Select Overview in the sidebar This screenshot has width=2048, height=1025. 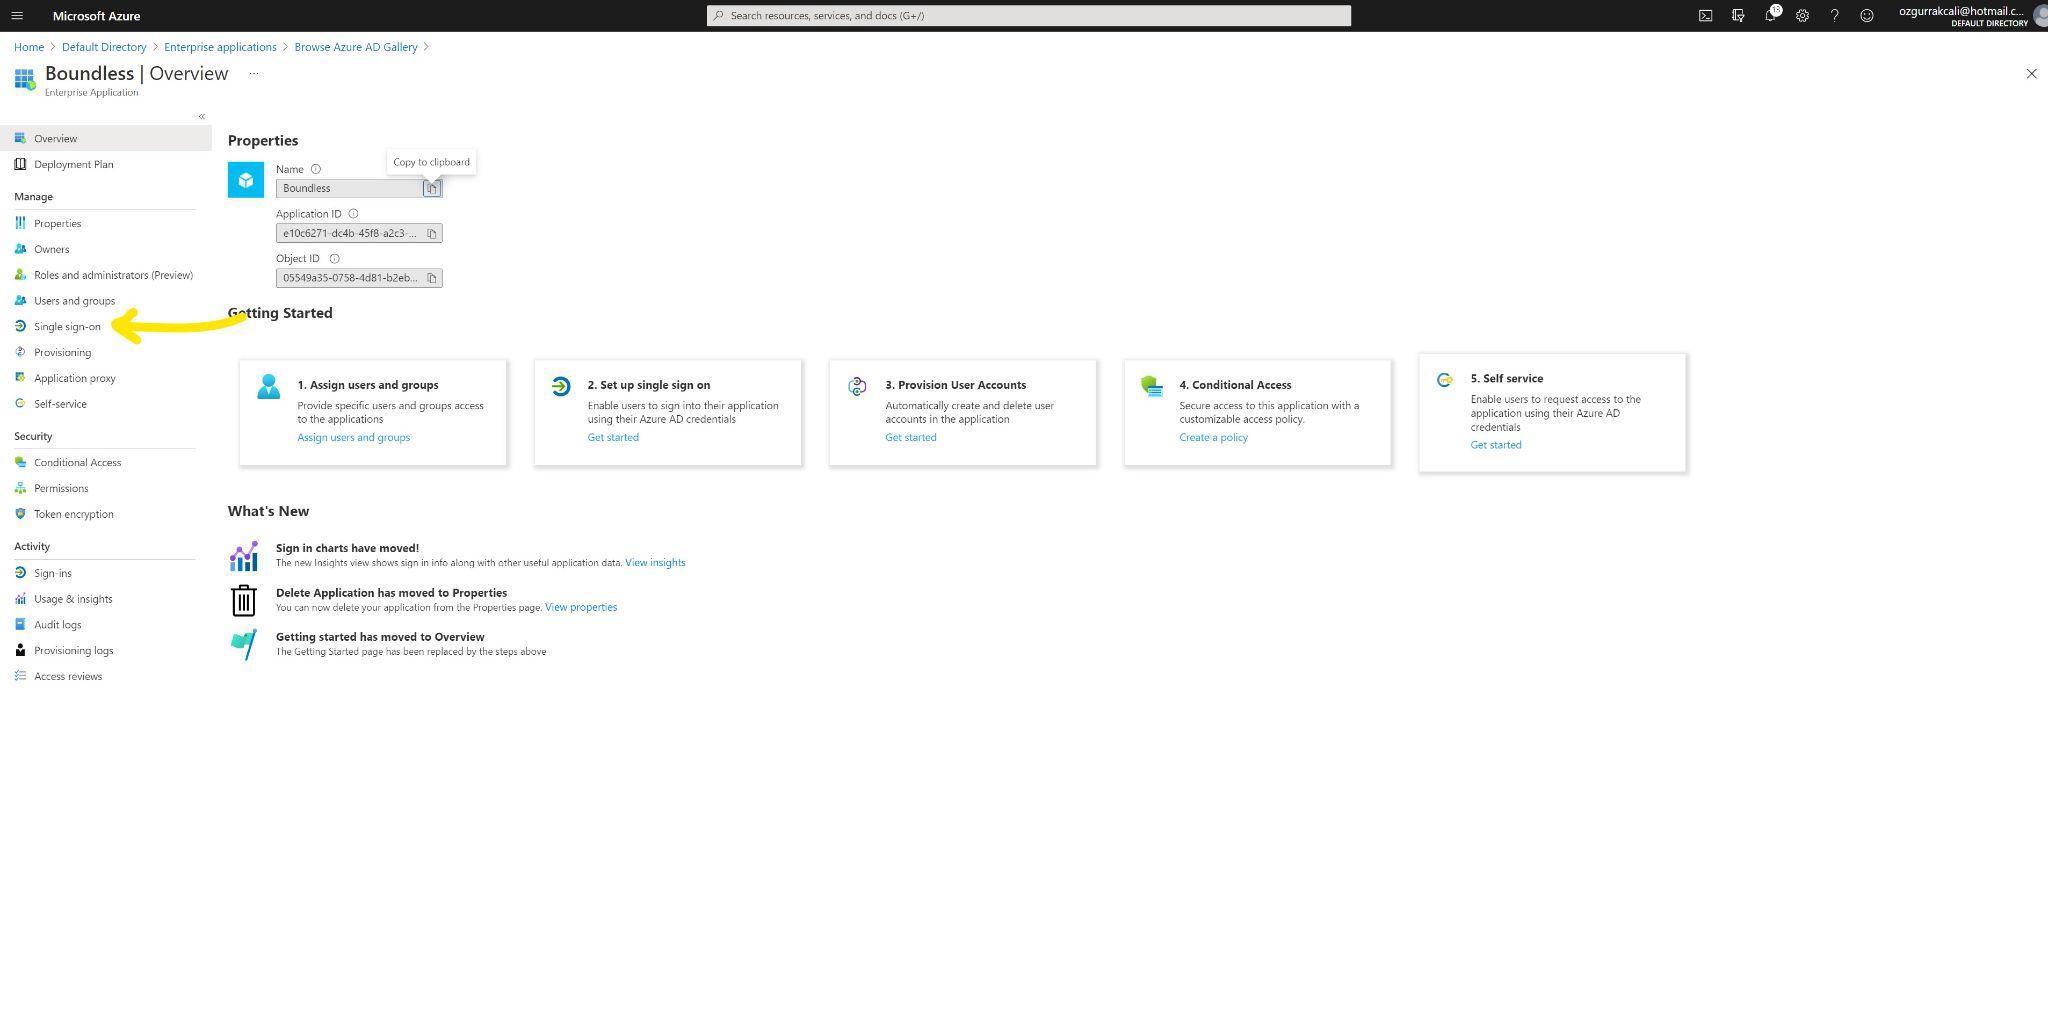coord(106,138)
